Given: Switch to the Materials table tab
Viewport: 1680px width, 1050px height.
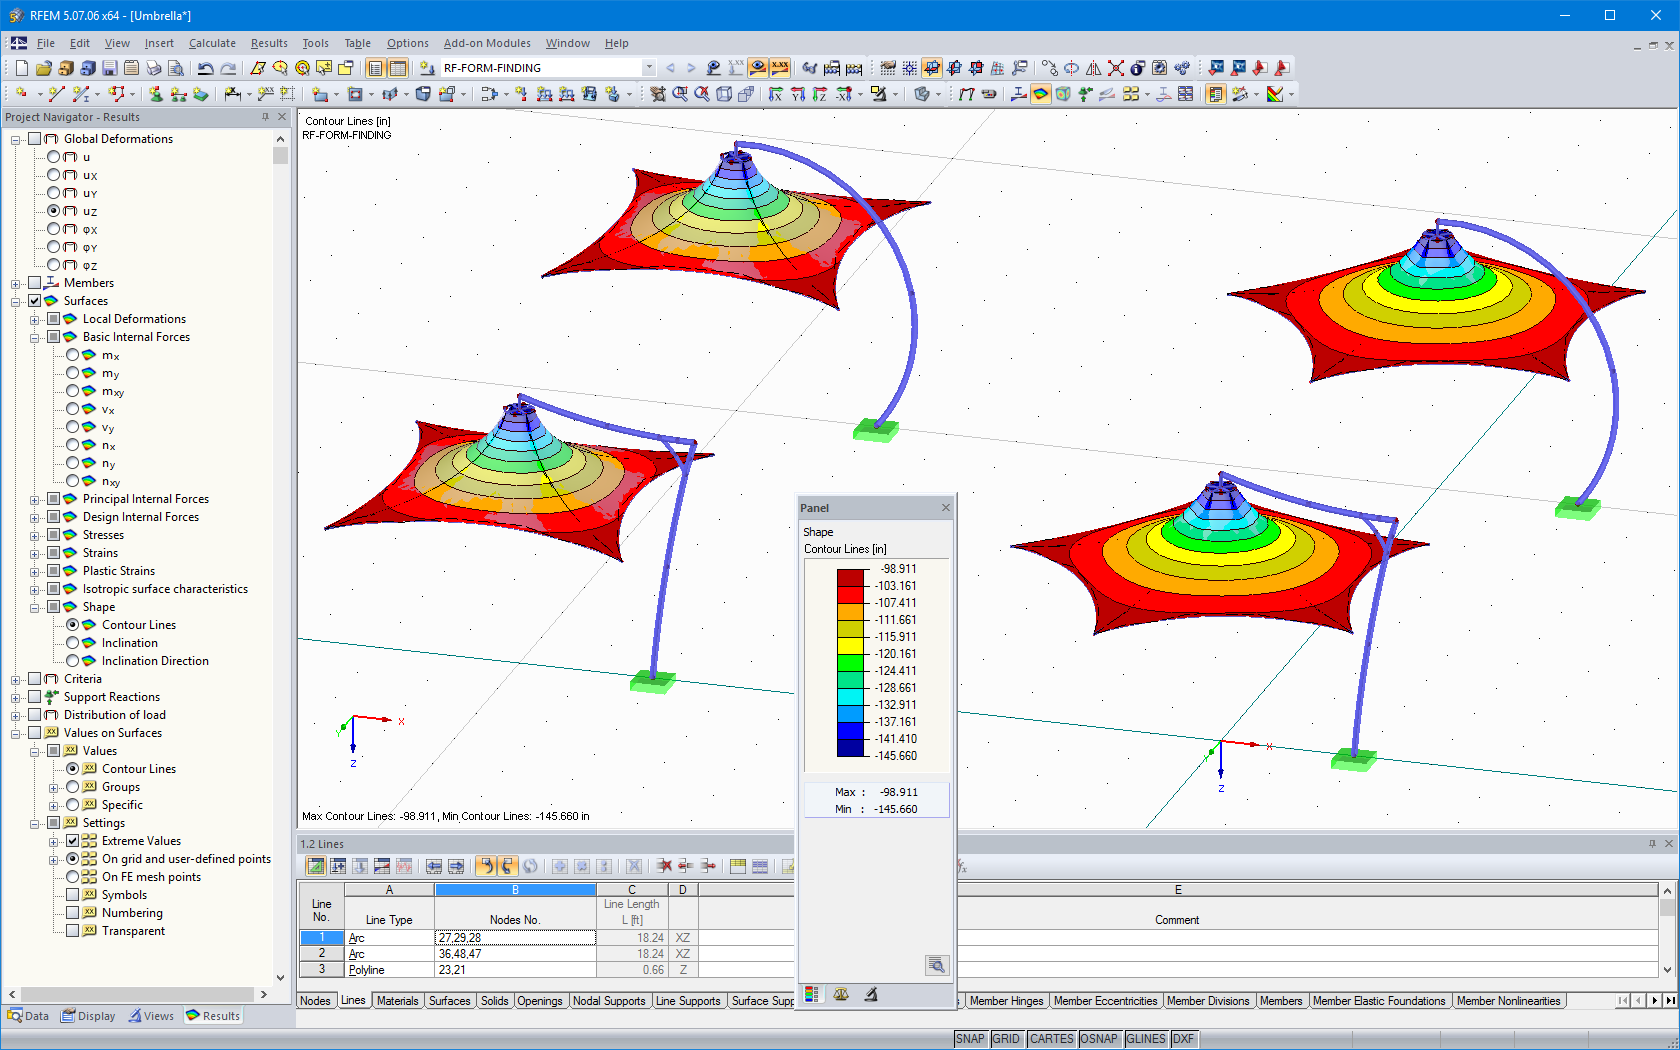Looking at the screenshot, I should (x=398, y=1001).
